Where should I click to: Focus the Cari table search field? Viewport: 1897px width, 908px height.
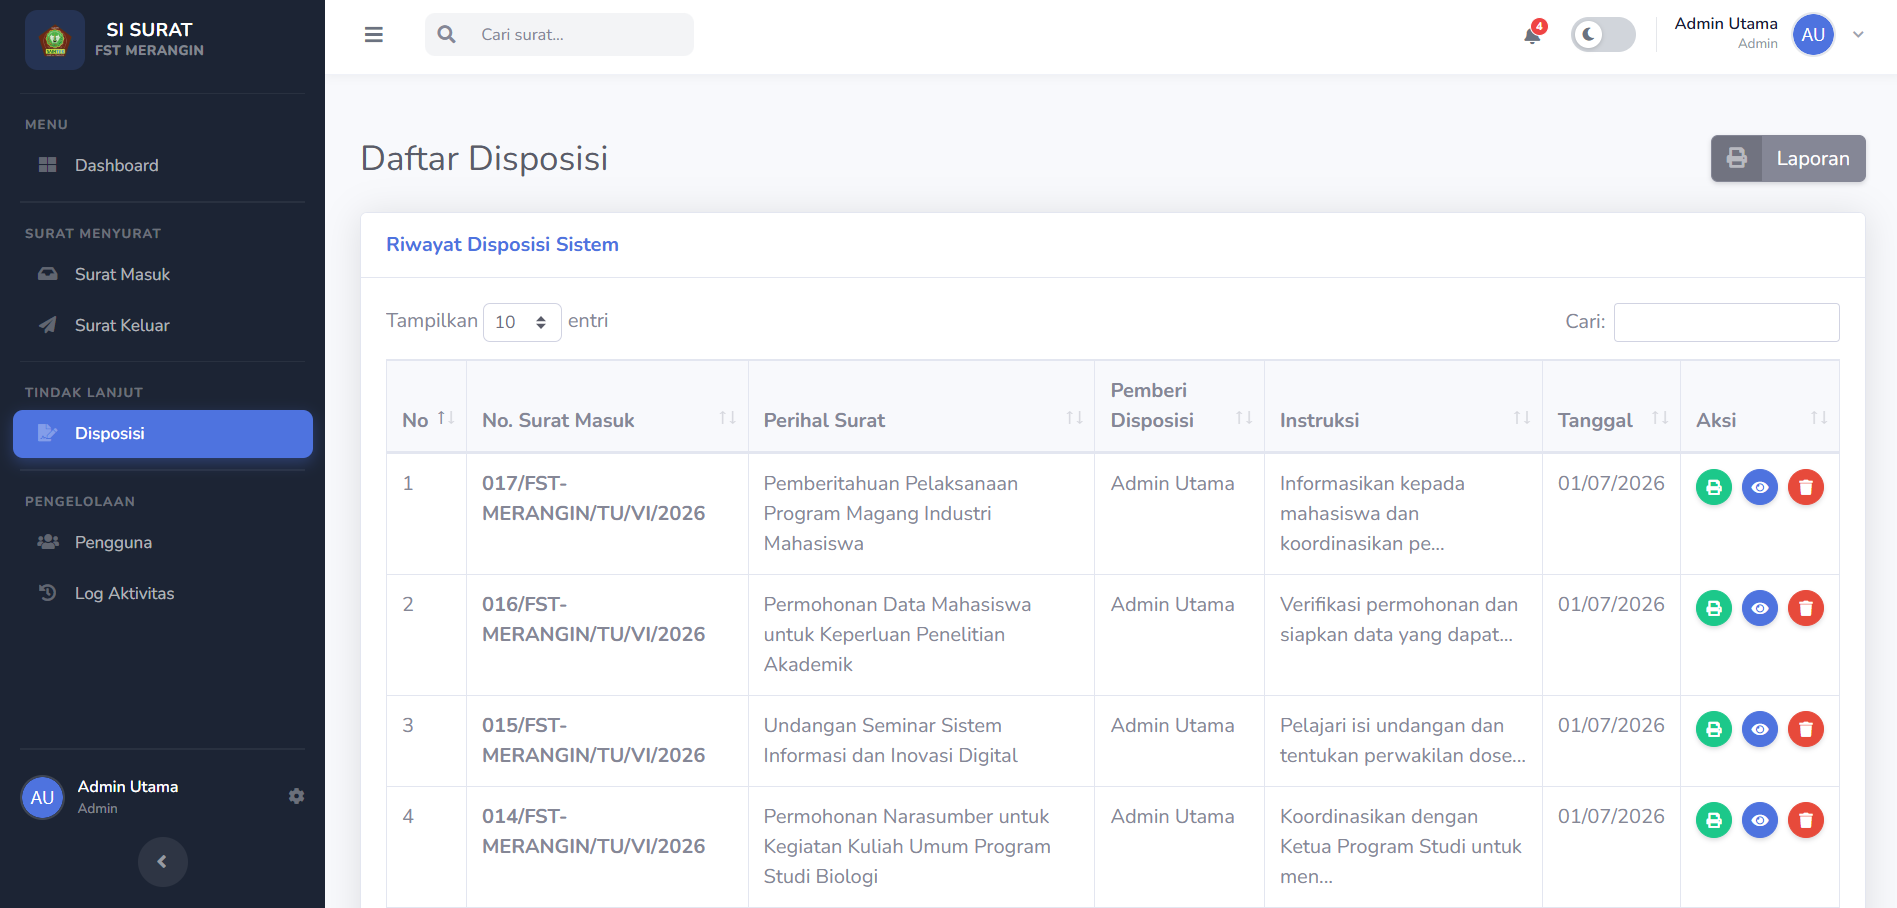click(x=1726, y=322)
